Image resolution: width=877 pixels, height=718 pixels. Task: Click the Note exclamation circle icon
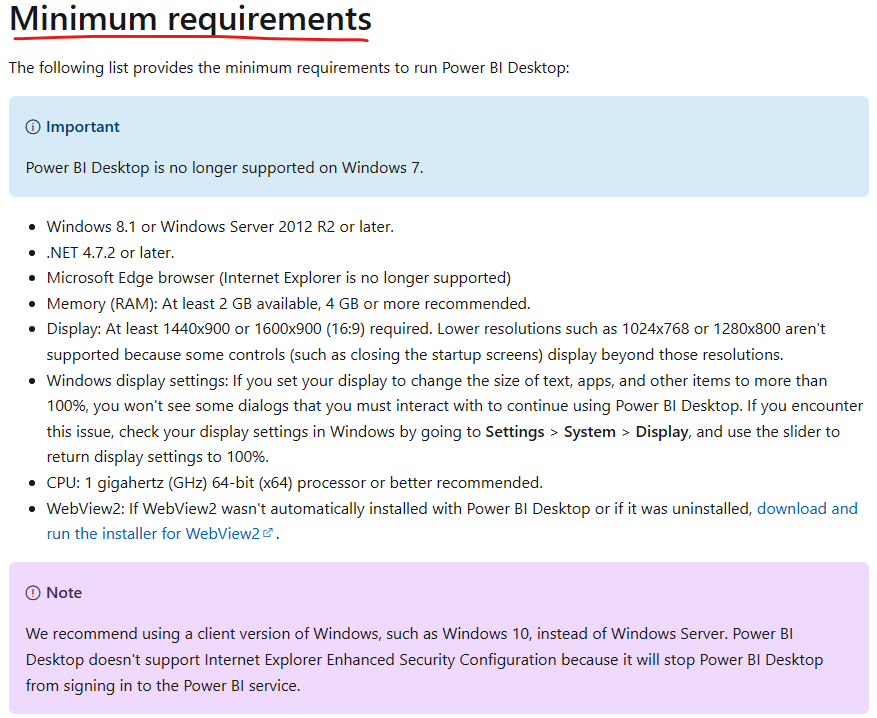tap(33, 593)
